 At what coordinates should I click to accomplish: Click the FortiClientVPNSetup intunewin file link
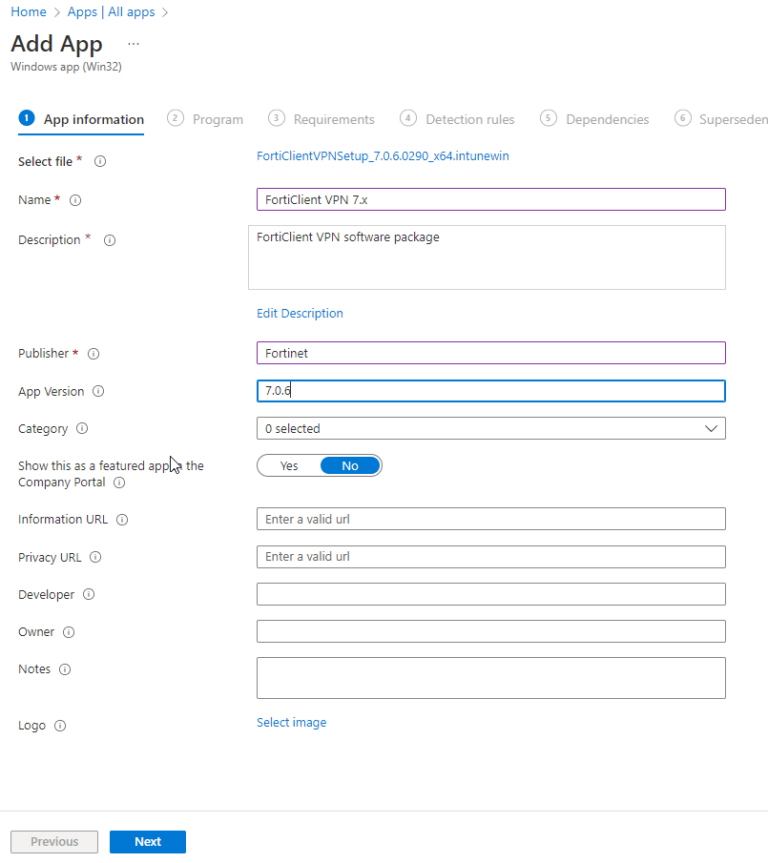click(383, 156)
